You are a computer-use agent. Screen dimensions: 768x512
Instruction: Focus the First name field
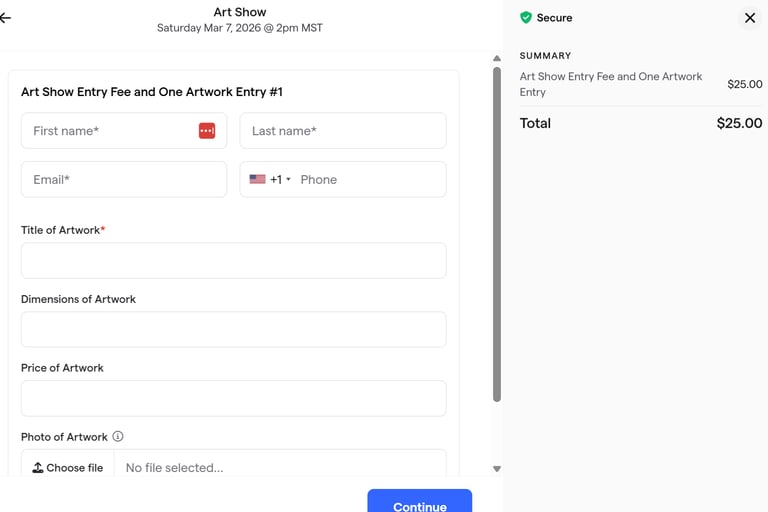(x=108, y=131)
